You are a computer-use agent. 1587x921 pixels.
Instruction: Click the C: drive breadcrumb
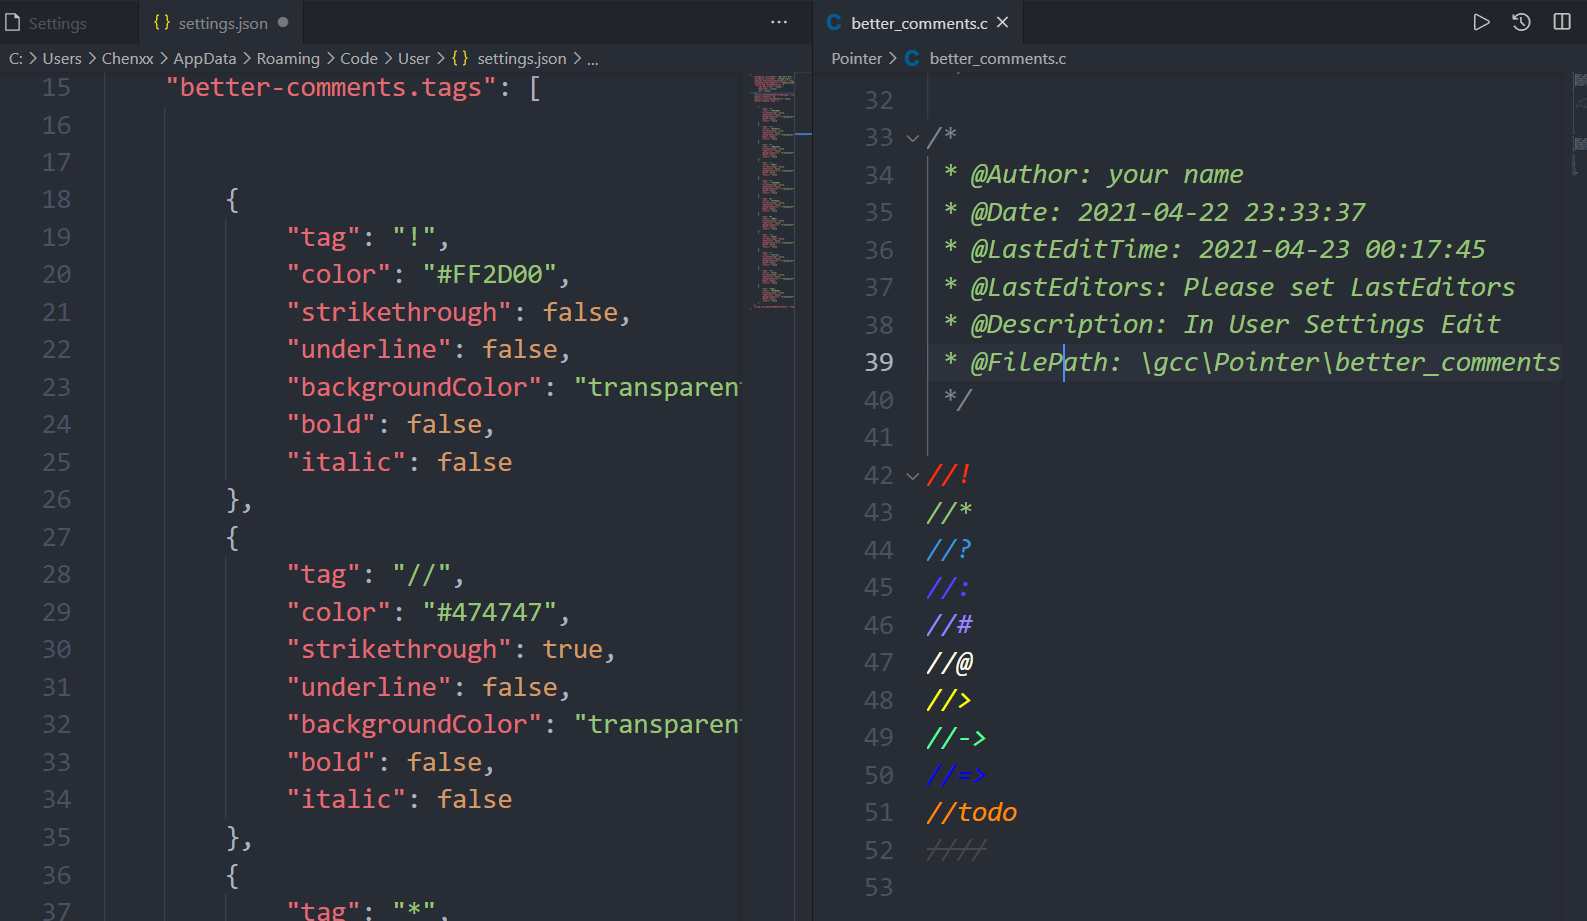[x=16, y=58]
